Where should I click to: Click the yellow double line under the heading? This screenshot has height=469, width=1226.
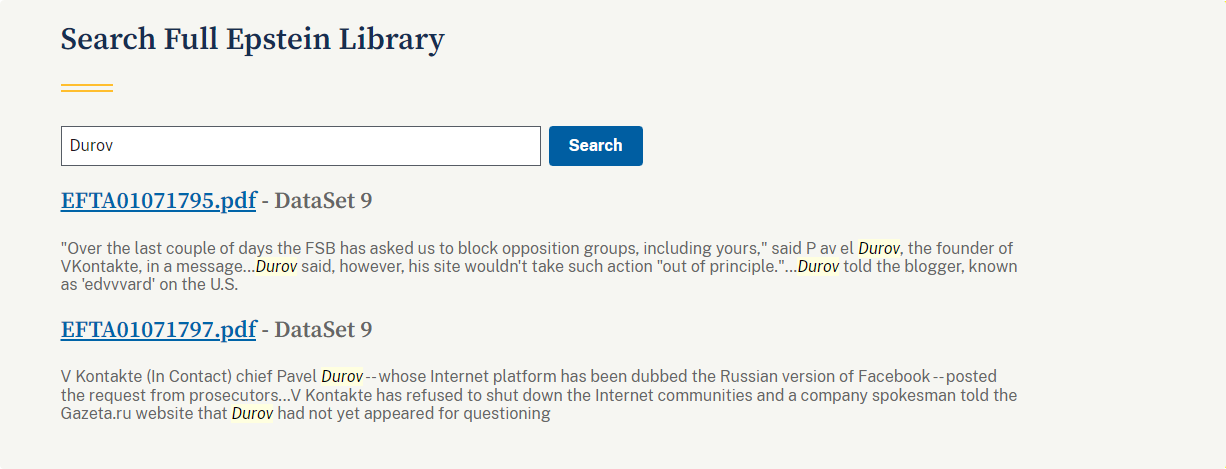(x=87, y=88)
